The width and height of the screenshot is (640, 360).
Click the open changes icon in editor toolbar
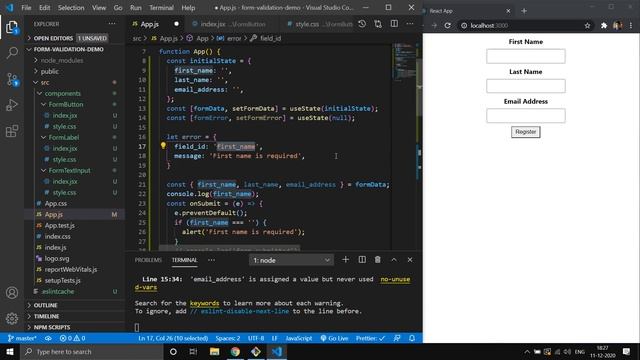click(x=378, y=24)
